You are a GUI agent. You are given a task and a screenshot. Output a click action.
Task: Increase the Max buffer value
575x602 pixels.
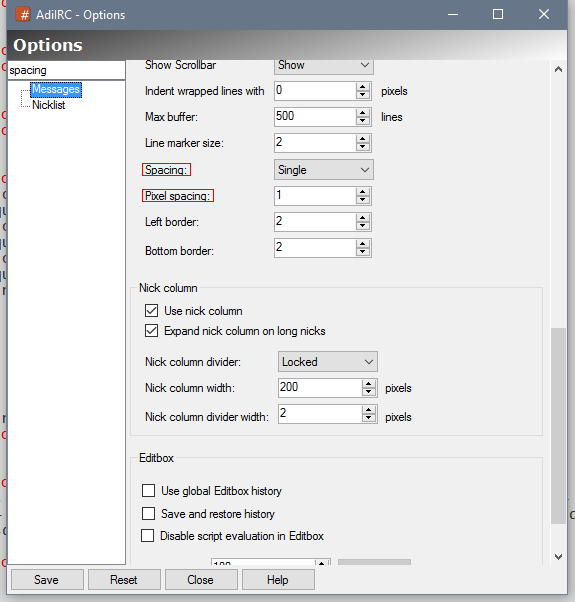[362, 112]
